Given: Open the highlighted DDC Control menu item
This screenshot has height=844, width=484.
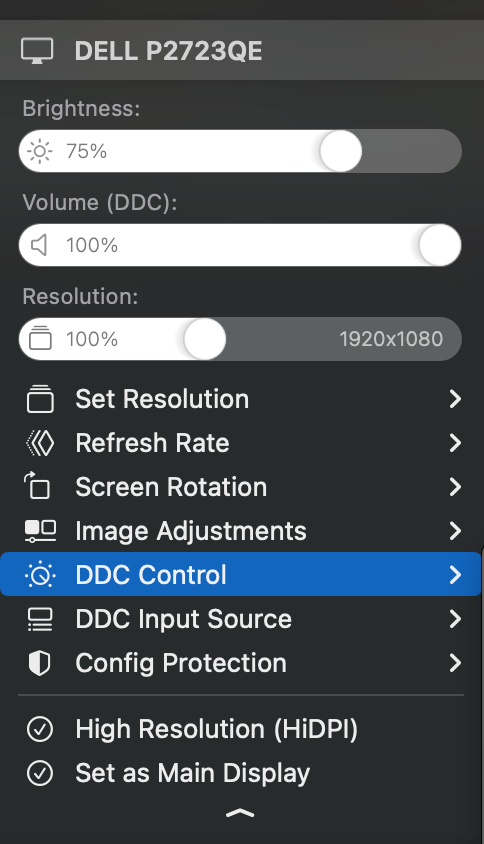Looking at the screenshot, I should click(x=241, y=574).
